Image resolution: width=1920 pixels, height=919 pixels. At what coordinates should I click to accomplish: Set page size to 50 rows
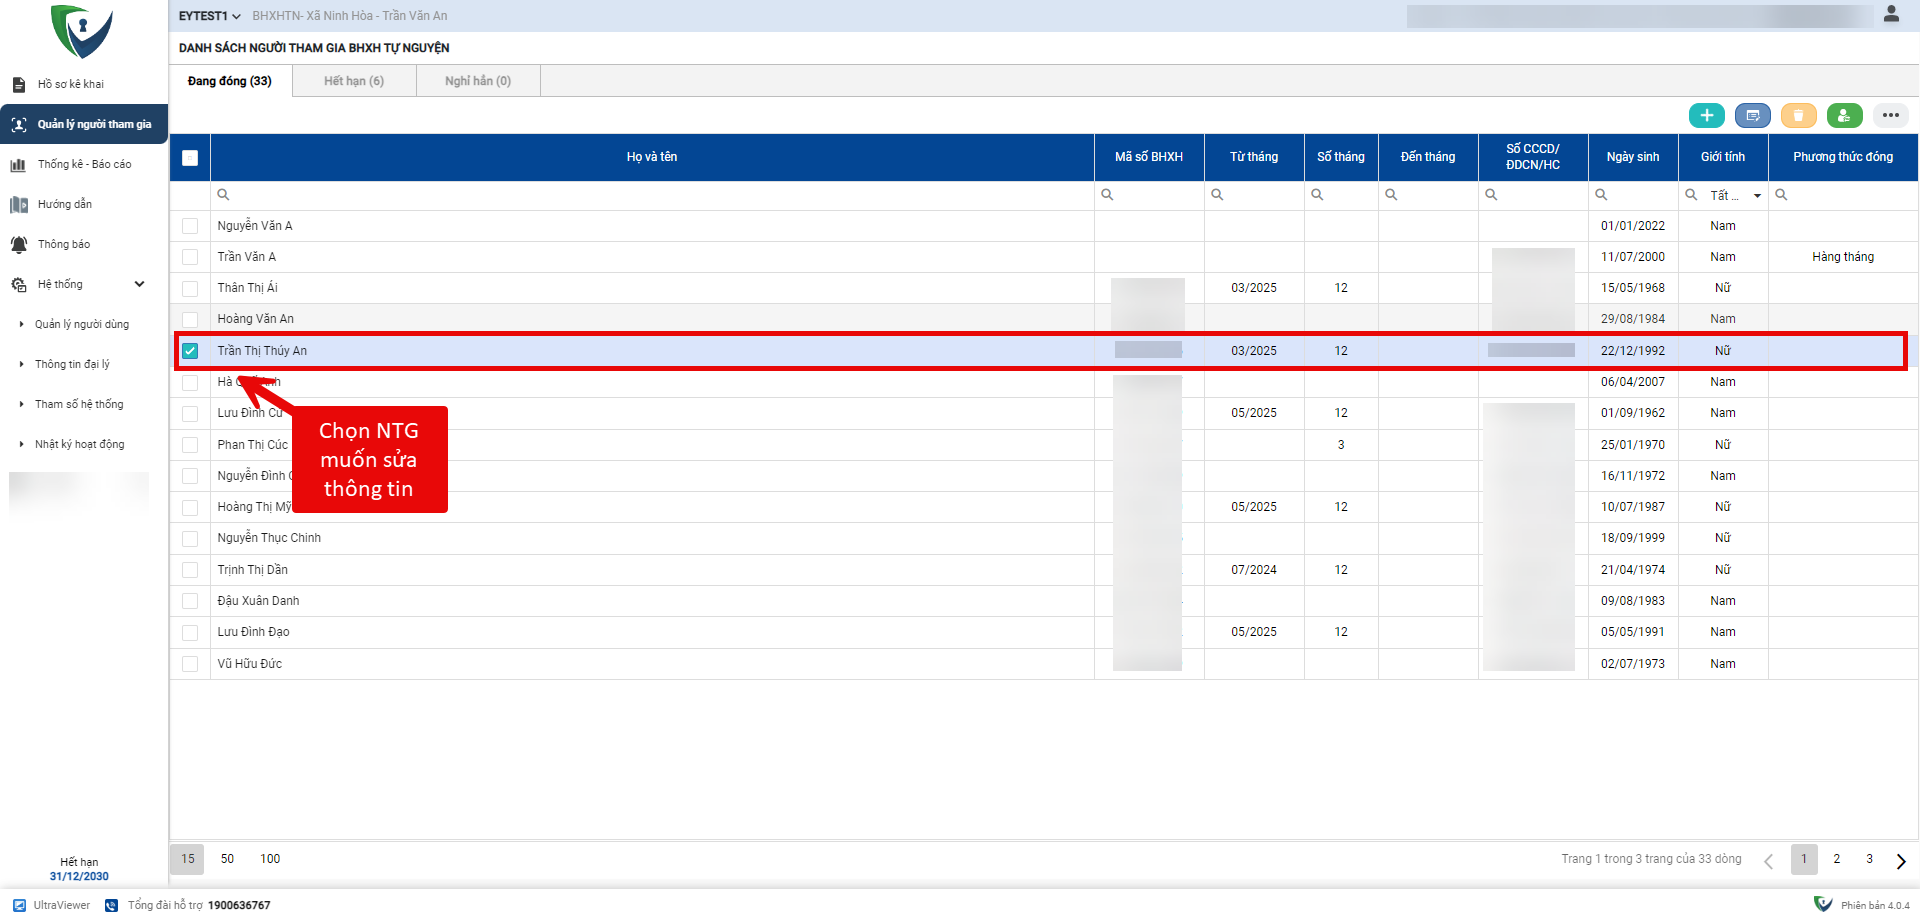227,859
